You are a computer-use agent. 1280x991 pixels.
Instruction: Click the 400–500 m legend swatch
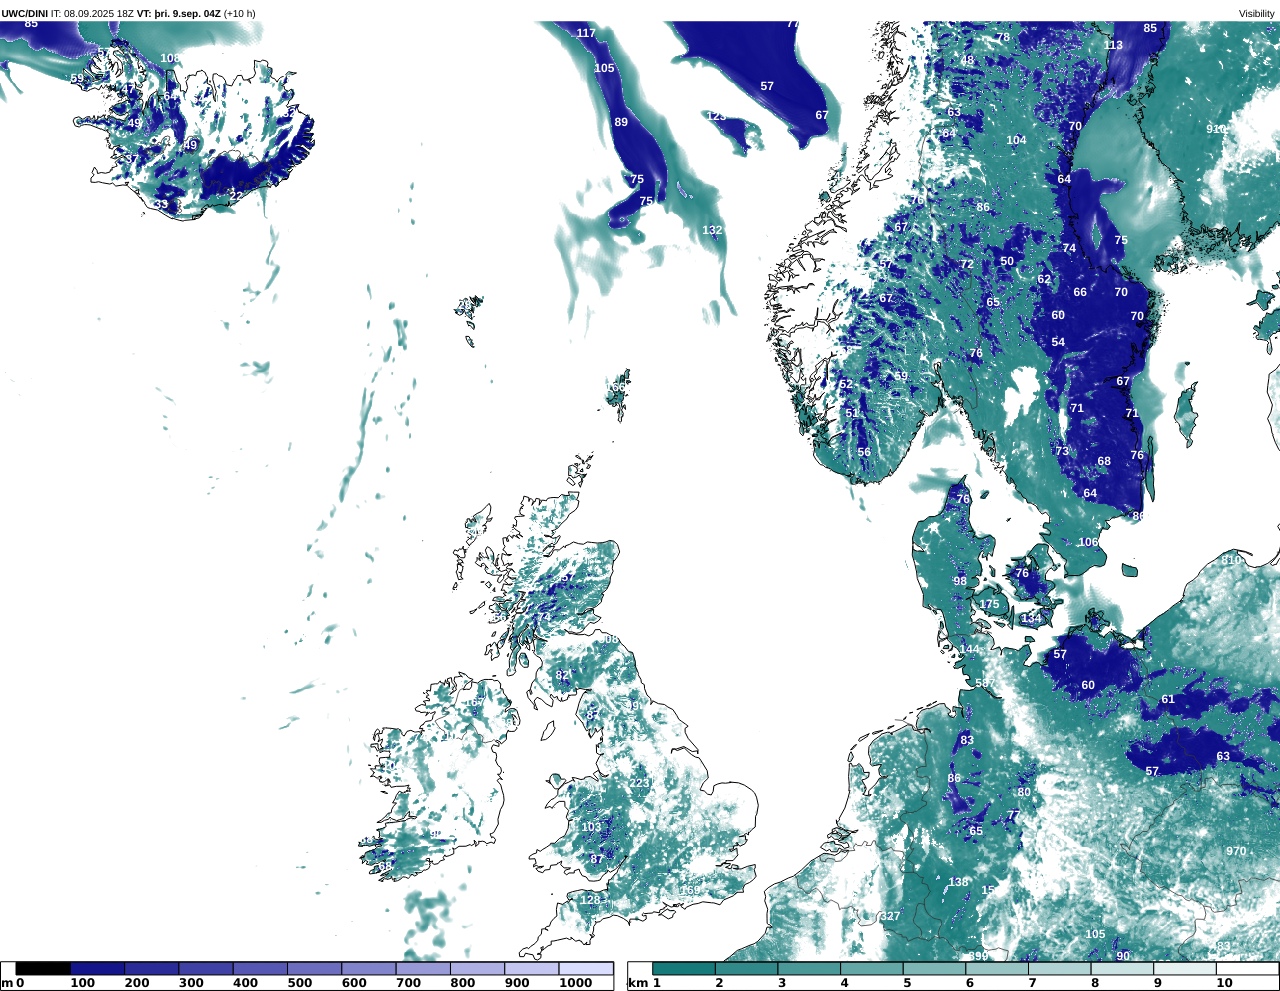click(x=259, y=968)
